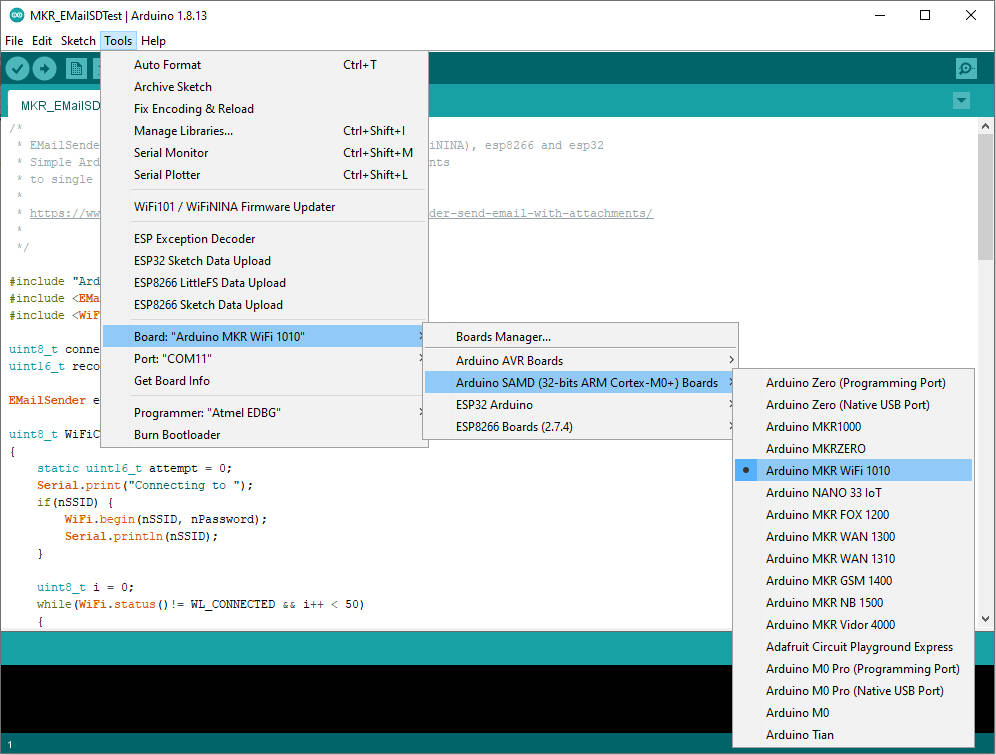Open the Sketch menu
The width and height of the screenshot is (996, 755).
click(78, 41)
